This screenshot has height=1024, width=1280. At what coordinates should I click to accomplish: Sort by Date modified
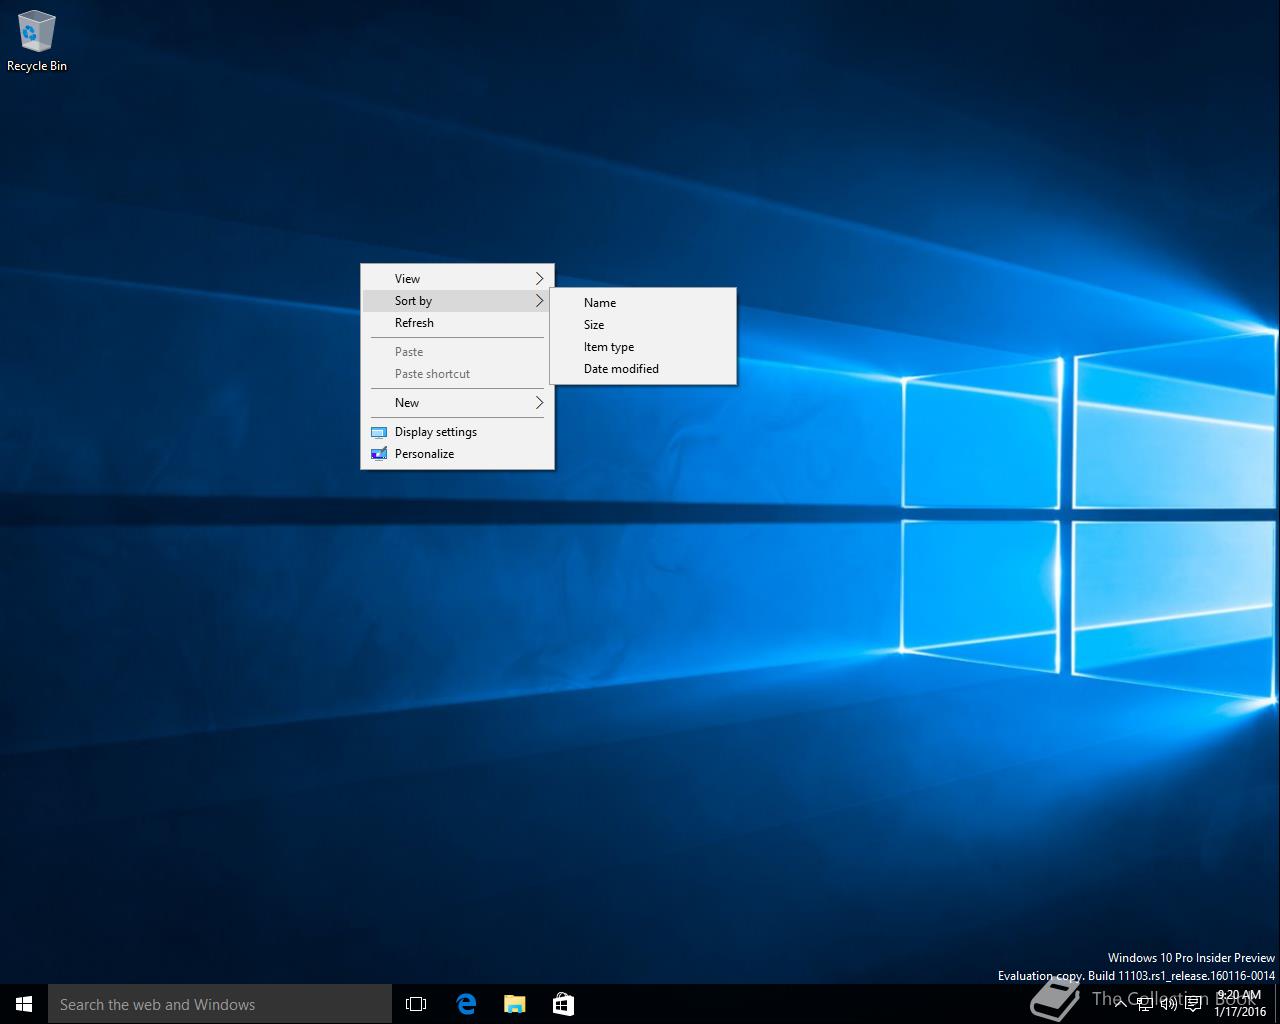click(x=621, y=369)
